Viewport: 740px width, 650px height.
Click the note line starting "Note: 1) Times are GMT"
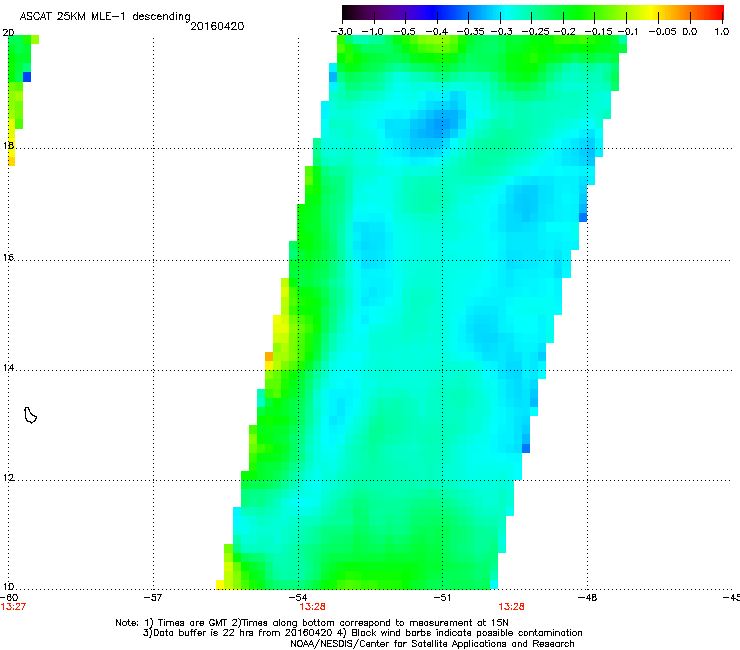click(312, 623)
